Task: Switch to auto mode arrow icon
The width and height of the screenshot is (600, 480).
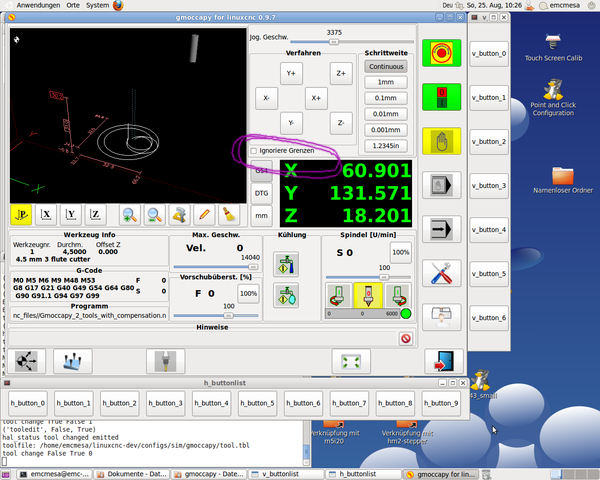Action: (x=442, y=229)
